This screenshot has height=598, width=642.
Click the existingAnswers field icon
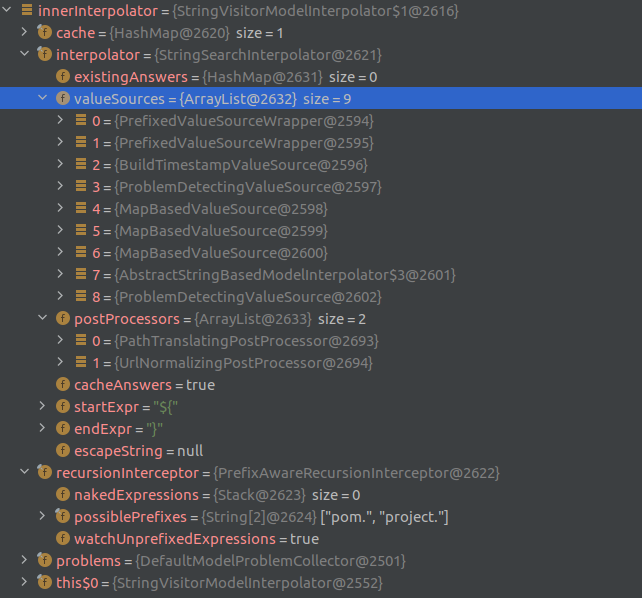pyautogui.click(x=63, y=76)
